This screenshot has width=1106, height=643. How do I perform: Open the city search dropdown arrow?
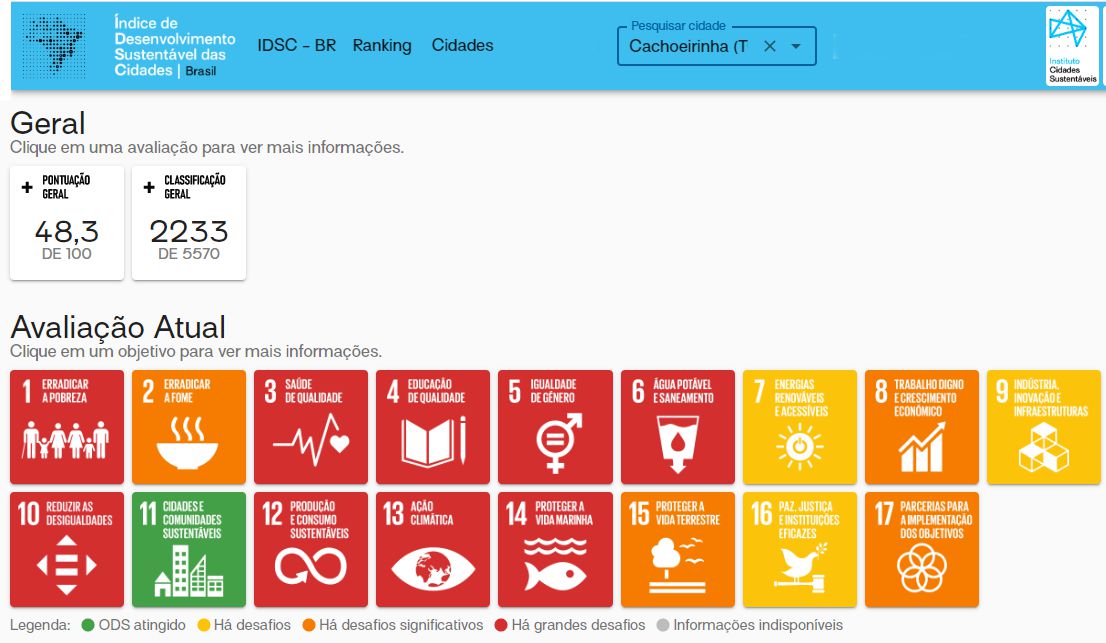[796, 46]
